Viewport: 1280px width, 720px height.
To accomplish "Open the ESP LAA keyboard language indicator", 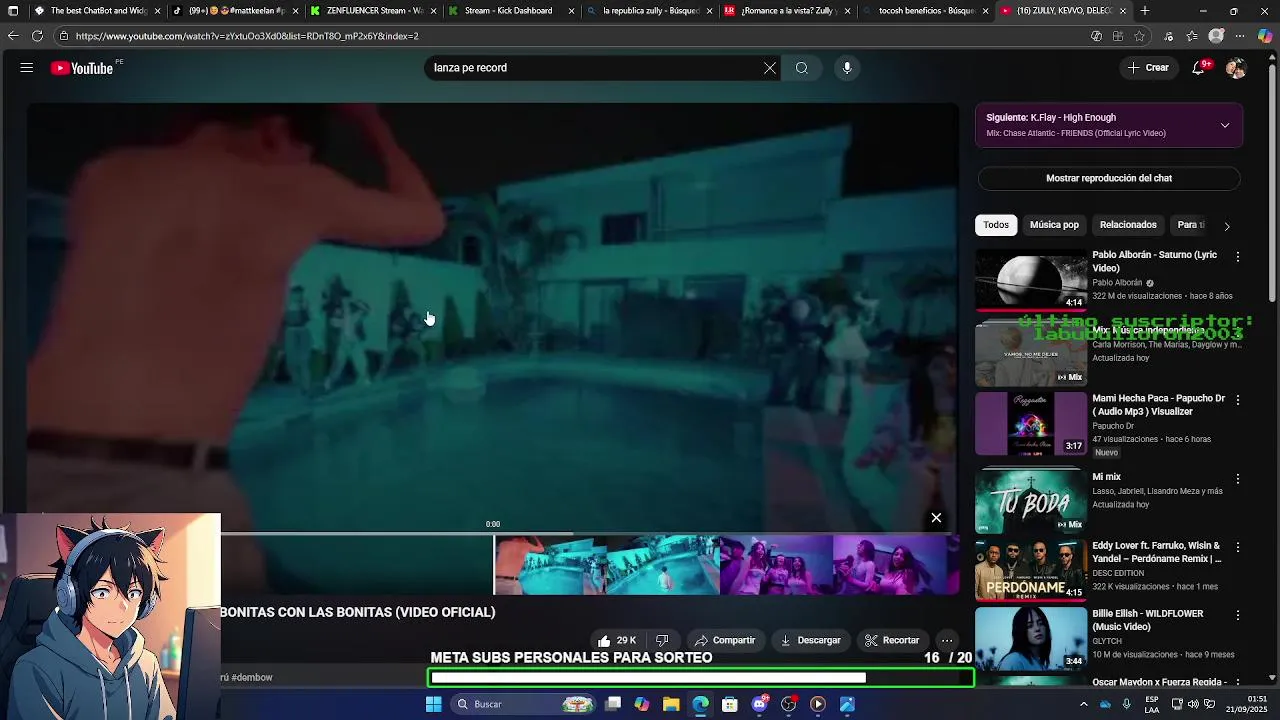I will tap(1152, 704).
